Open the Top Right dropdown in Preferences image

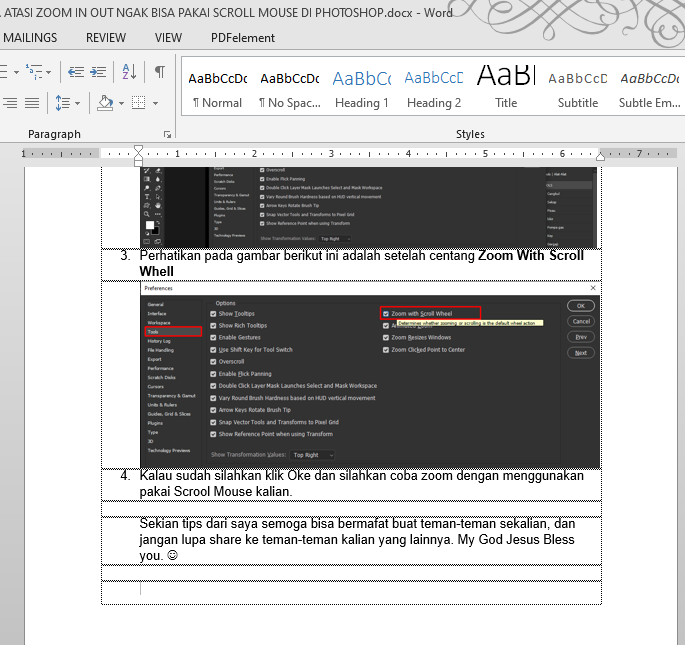[x=313, y=455]
